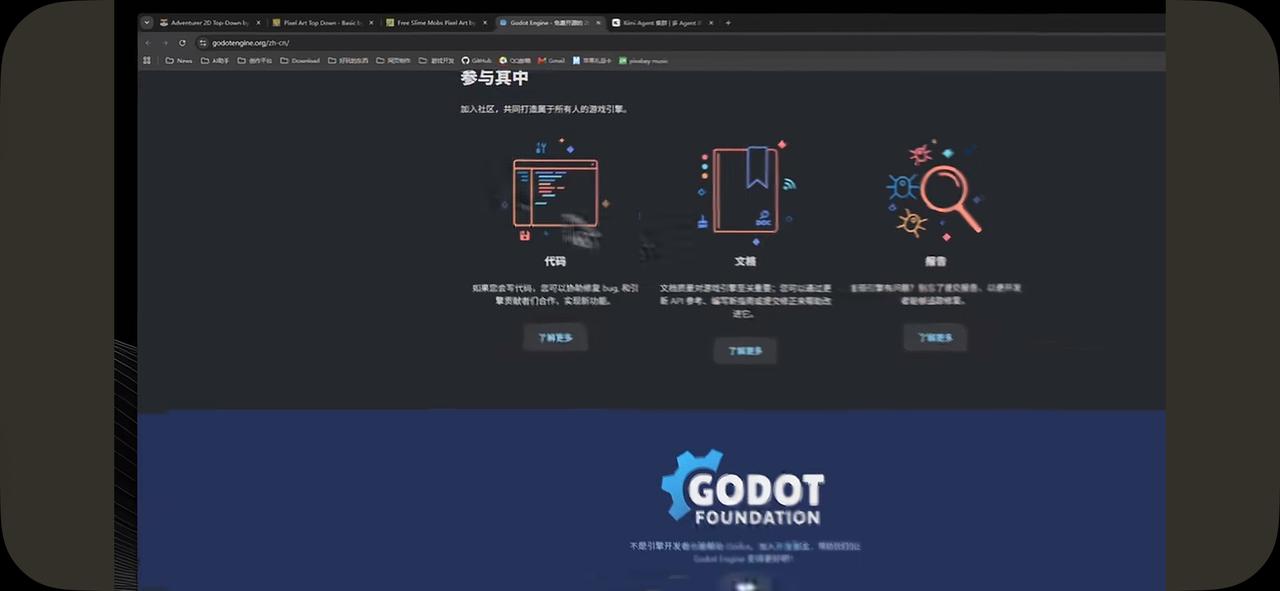Select the Godot Engine browser tab
The width and height of the screenshot is (1280, 591).
click(550, 22)
